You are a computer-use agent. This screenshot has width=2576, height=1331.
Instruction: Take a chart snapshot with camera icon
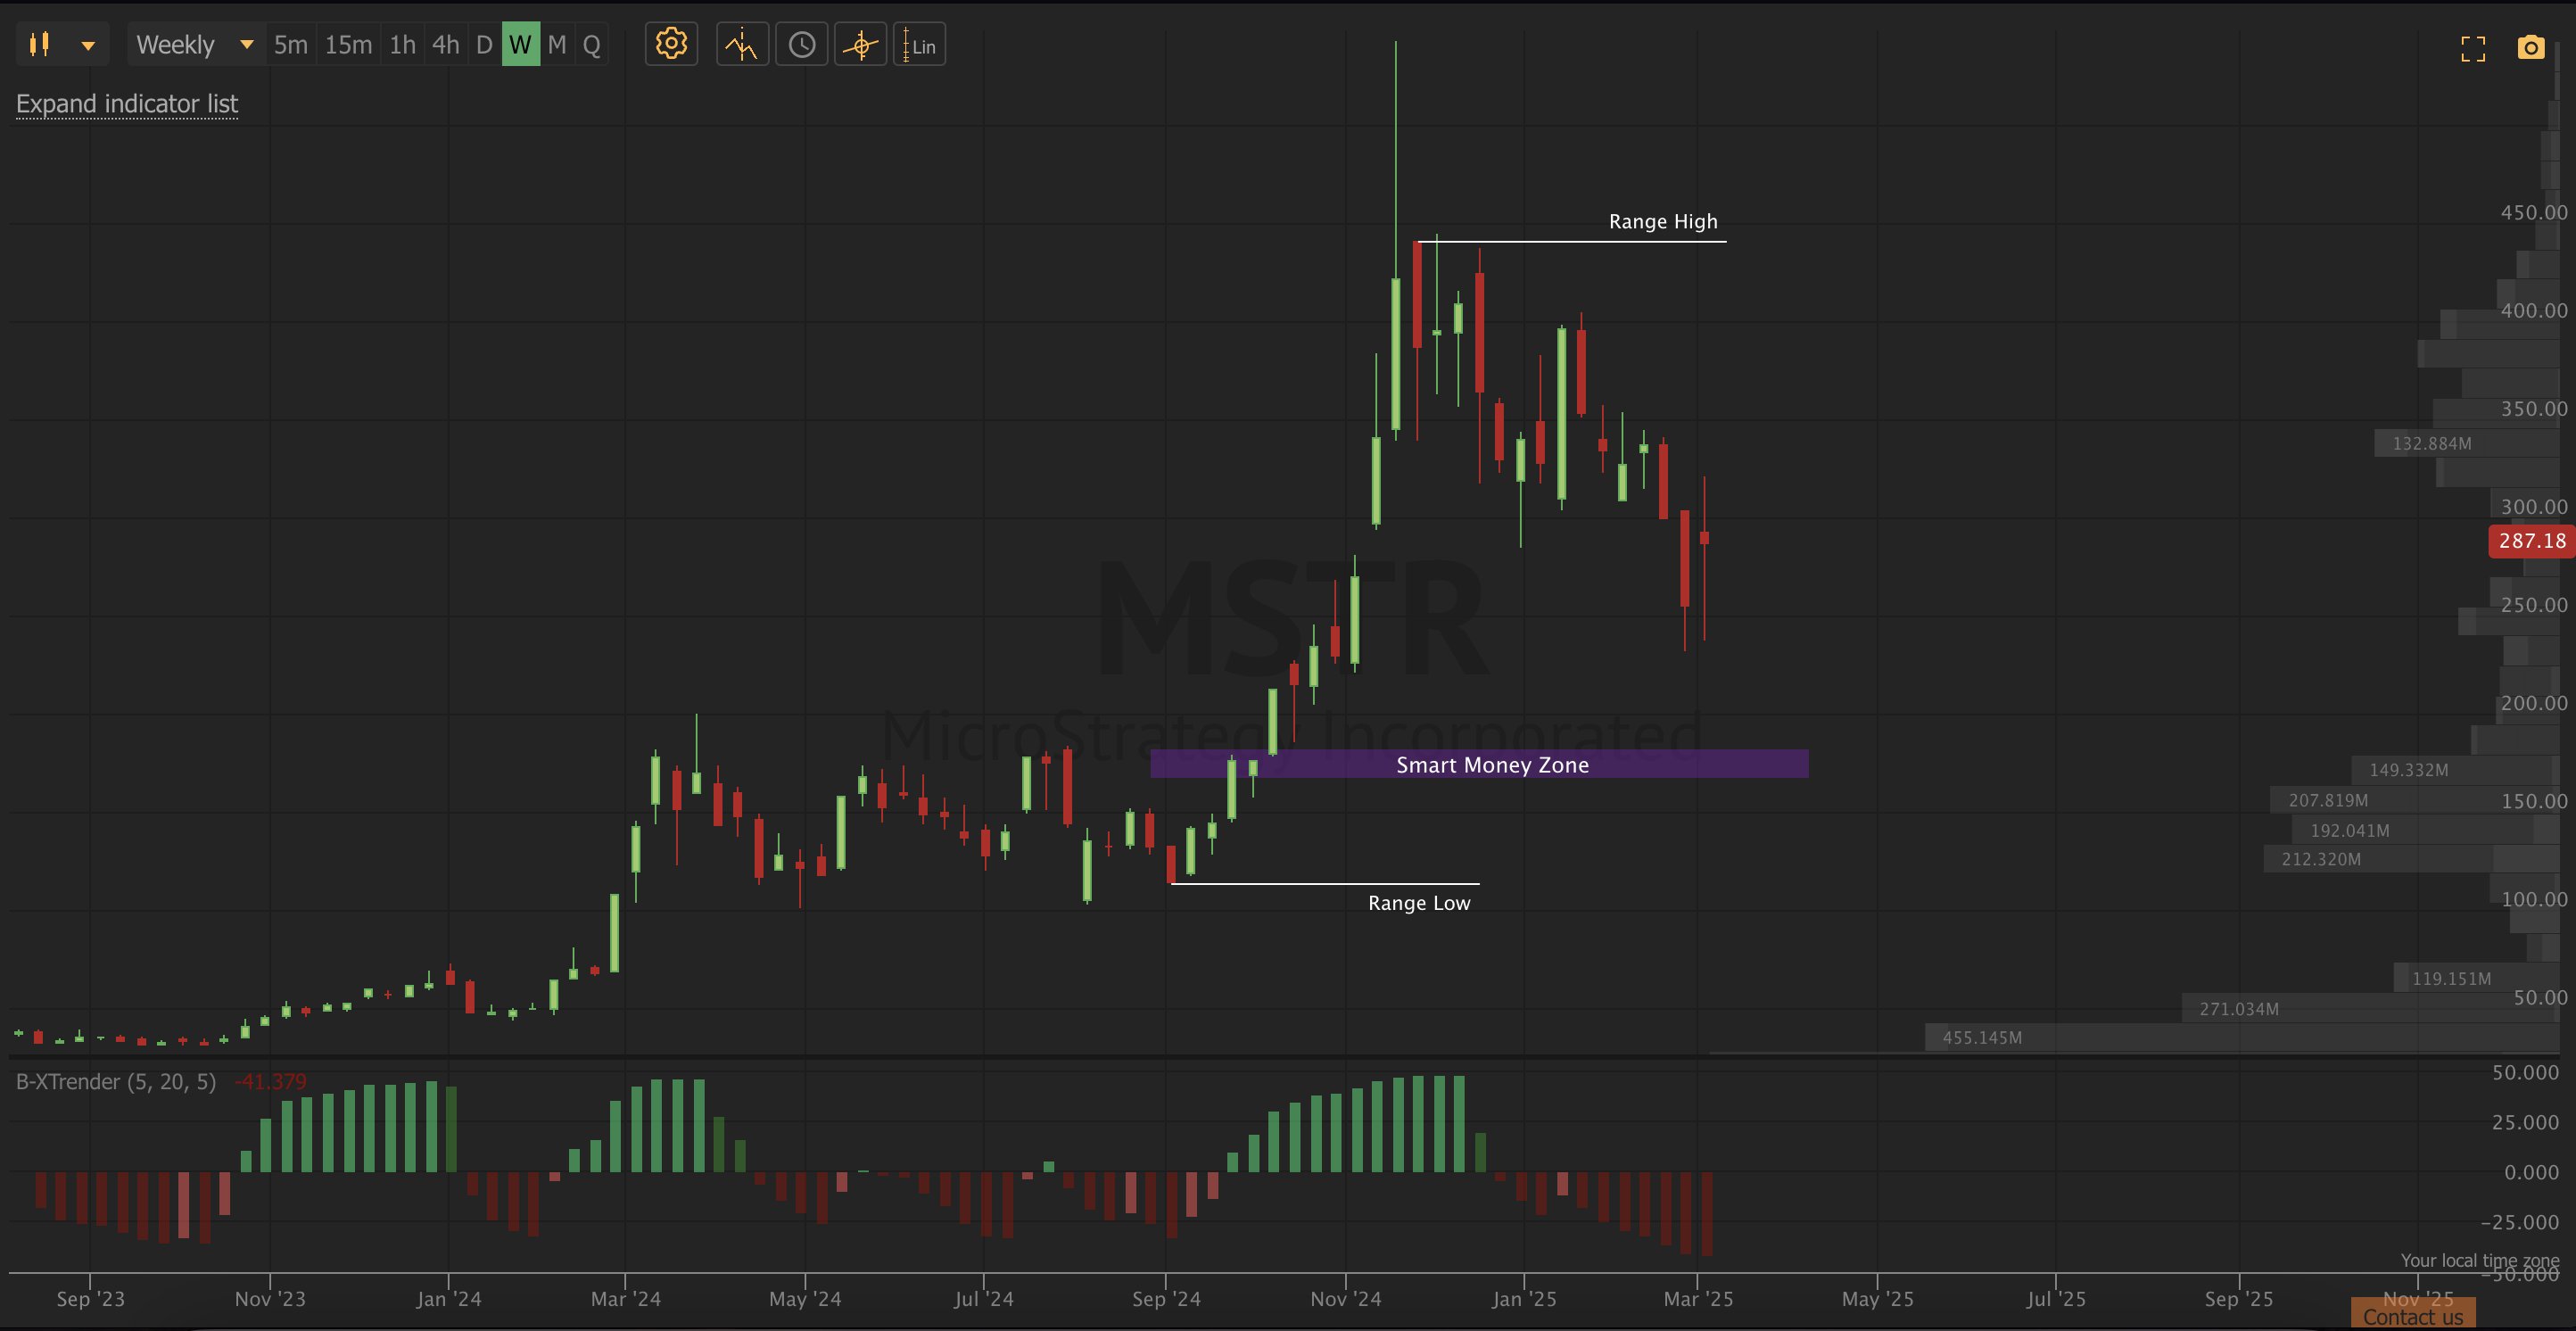coord(2531,47)
